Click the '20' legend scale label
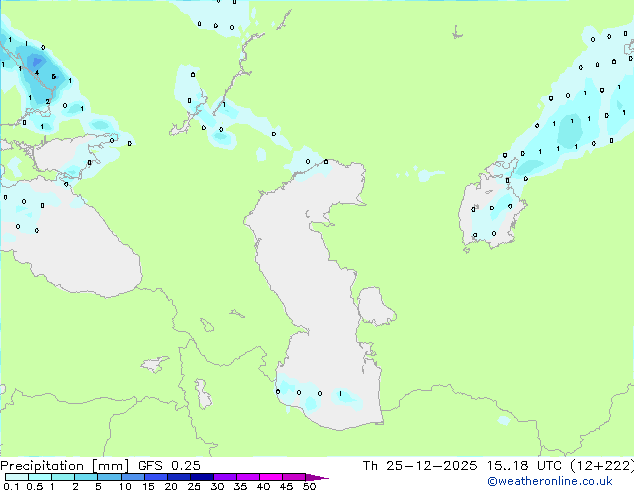The width and height of the screenshot is (634, 490). pyautogui.click(x=171, y=486)
